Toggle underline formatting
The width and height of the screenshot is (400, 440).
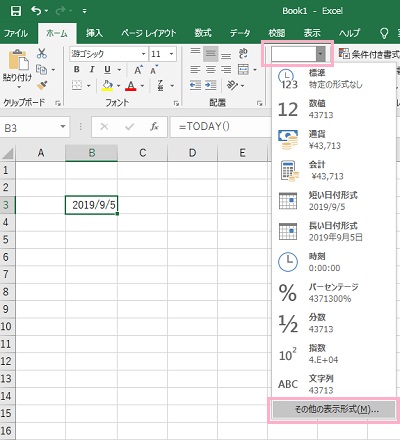coord(107,69)
